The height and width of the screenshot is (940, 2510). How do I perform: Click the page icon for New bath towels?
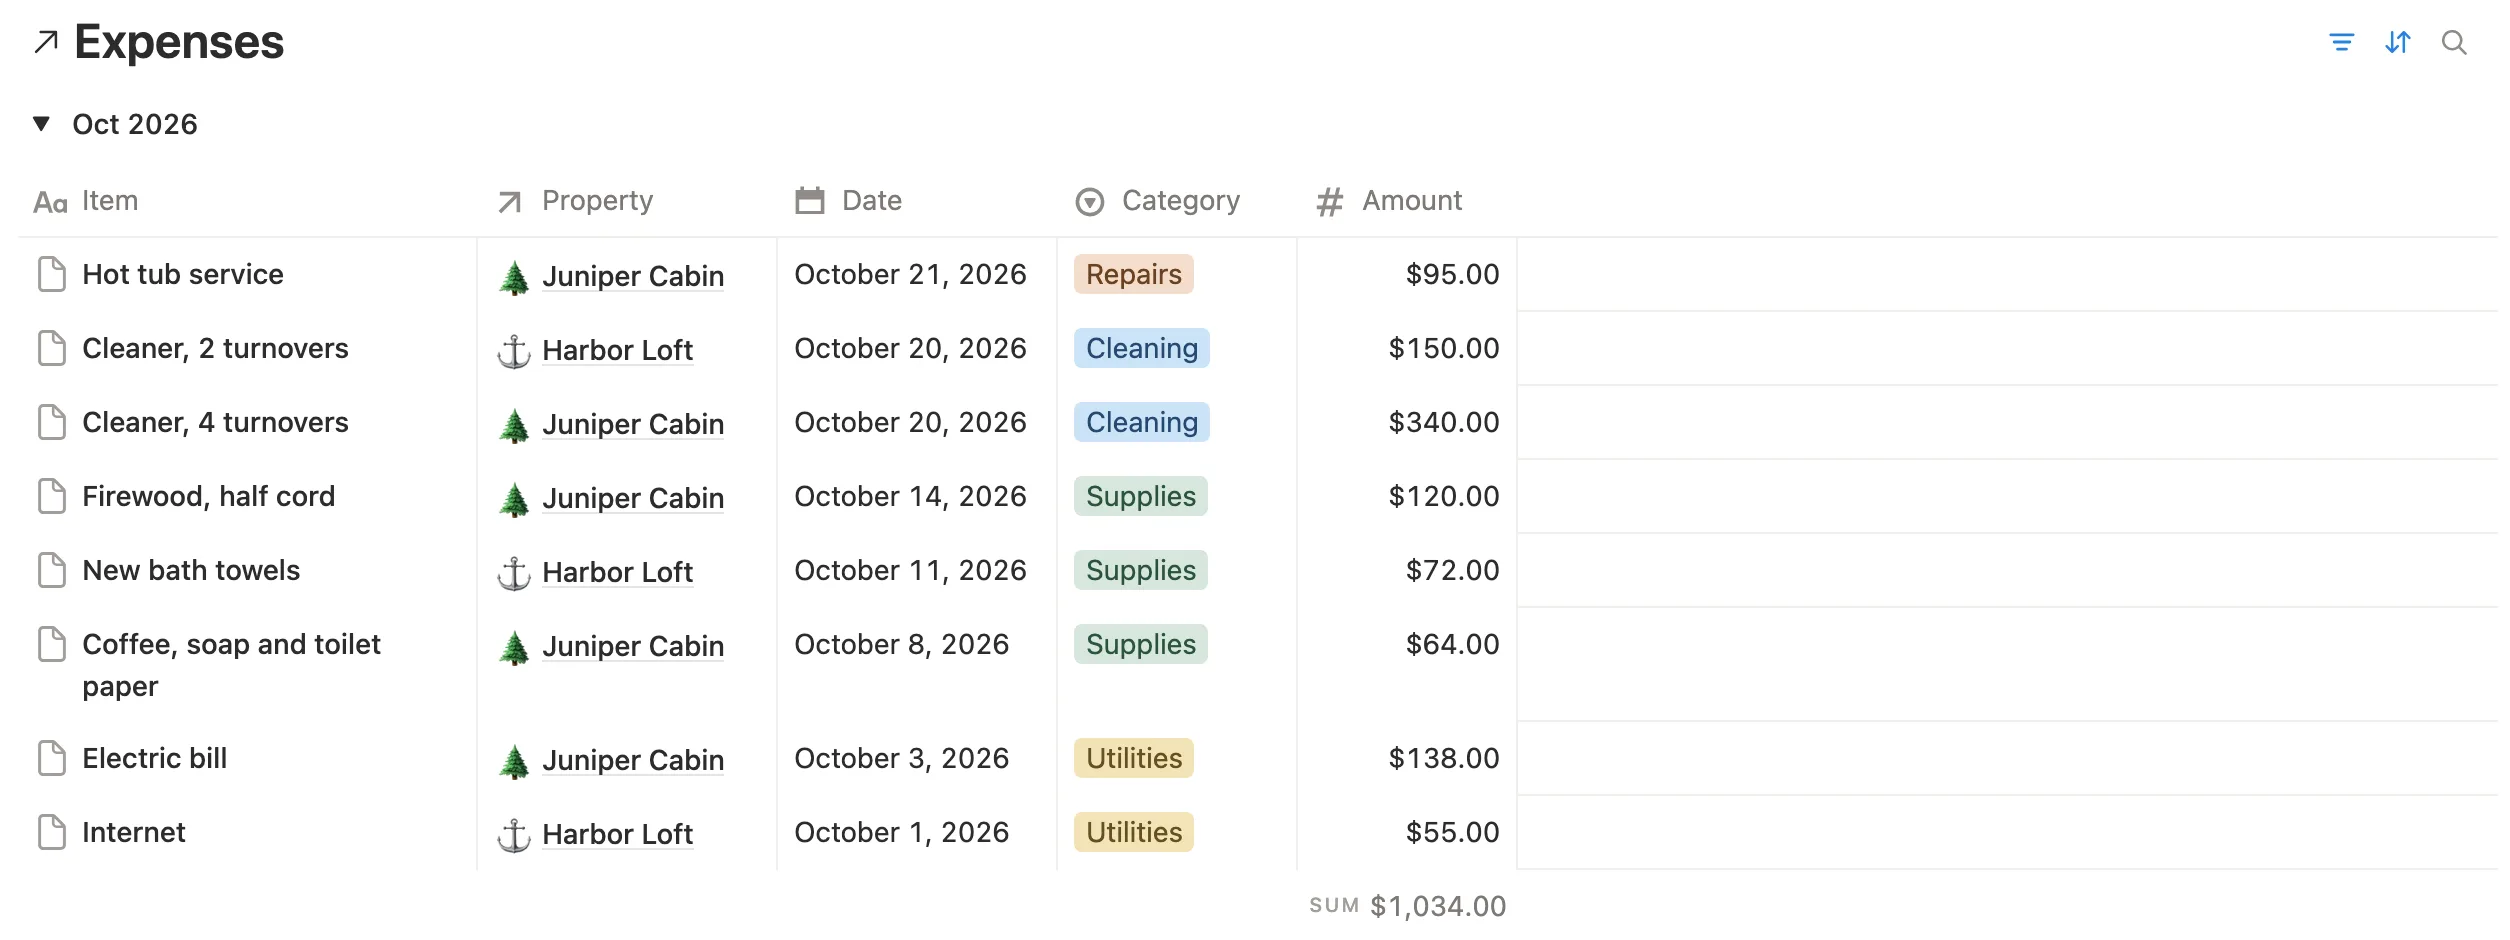[x=52, y=570]
